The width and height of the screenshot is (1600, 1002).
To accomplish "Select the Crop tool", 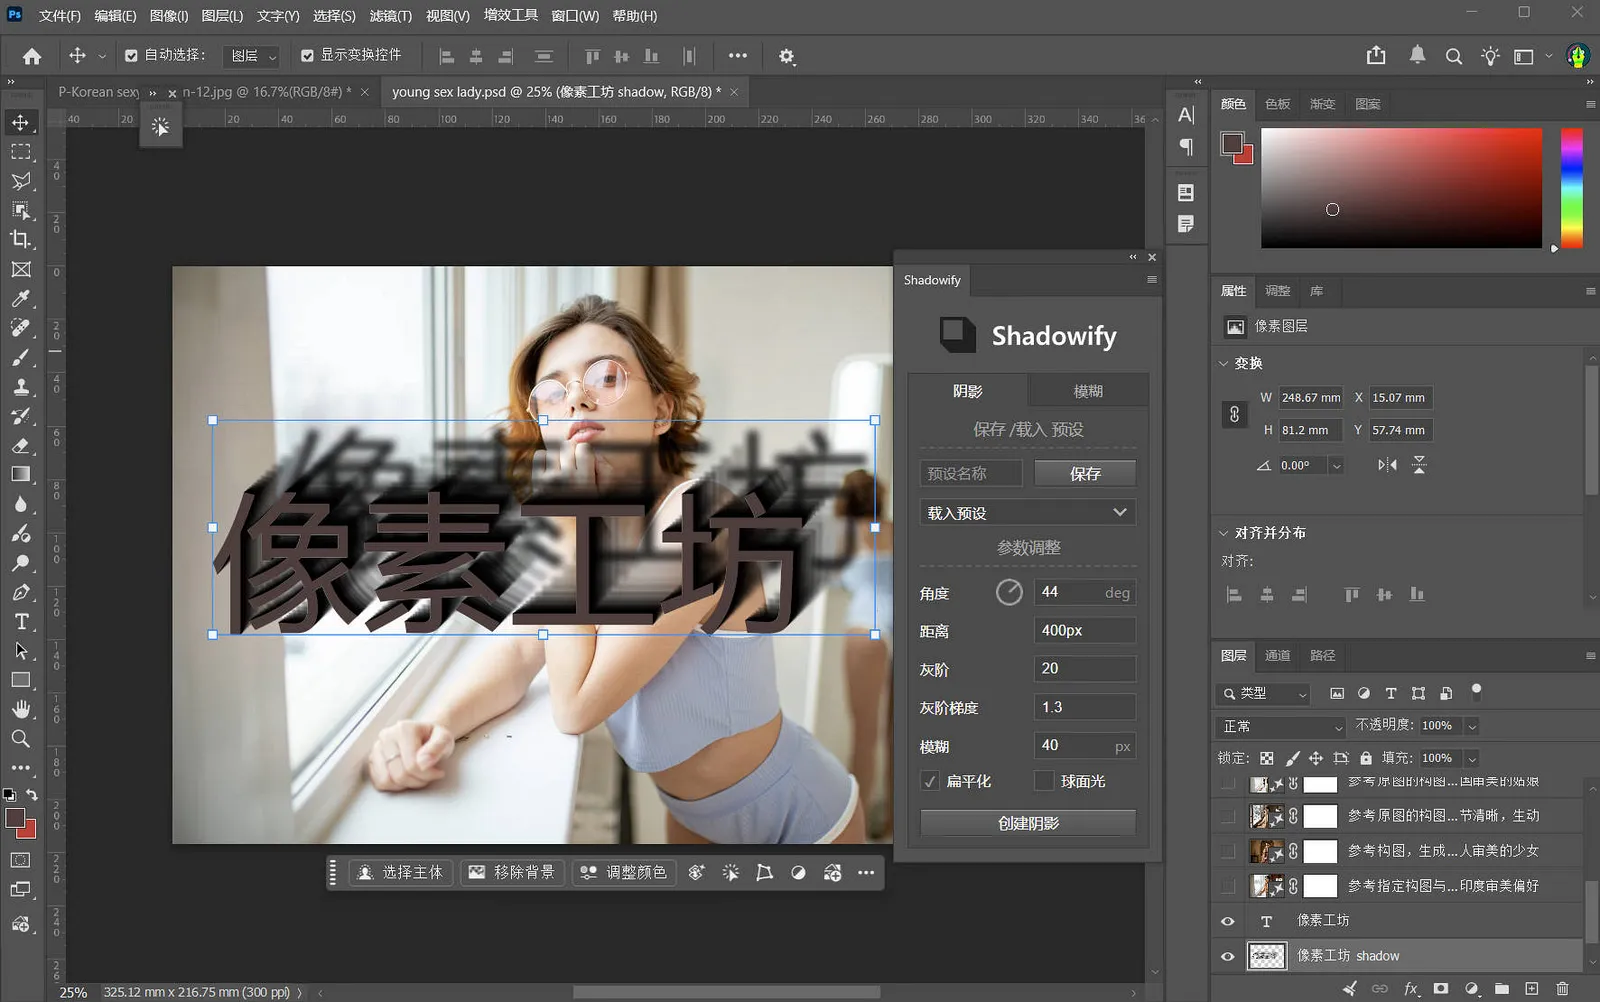I will pos(21,239).
